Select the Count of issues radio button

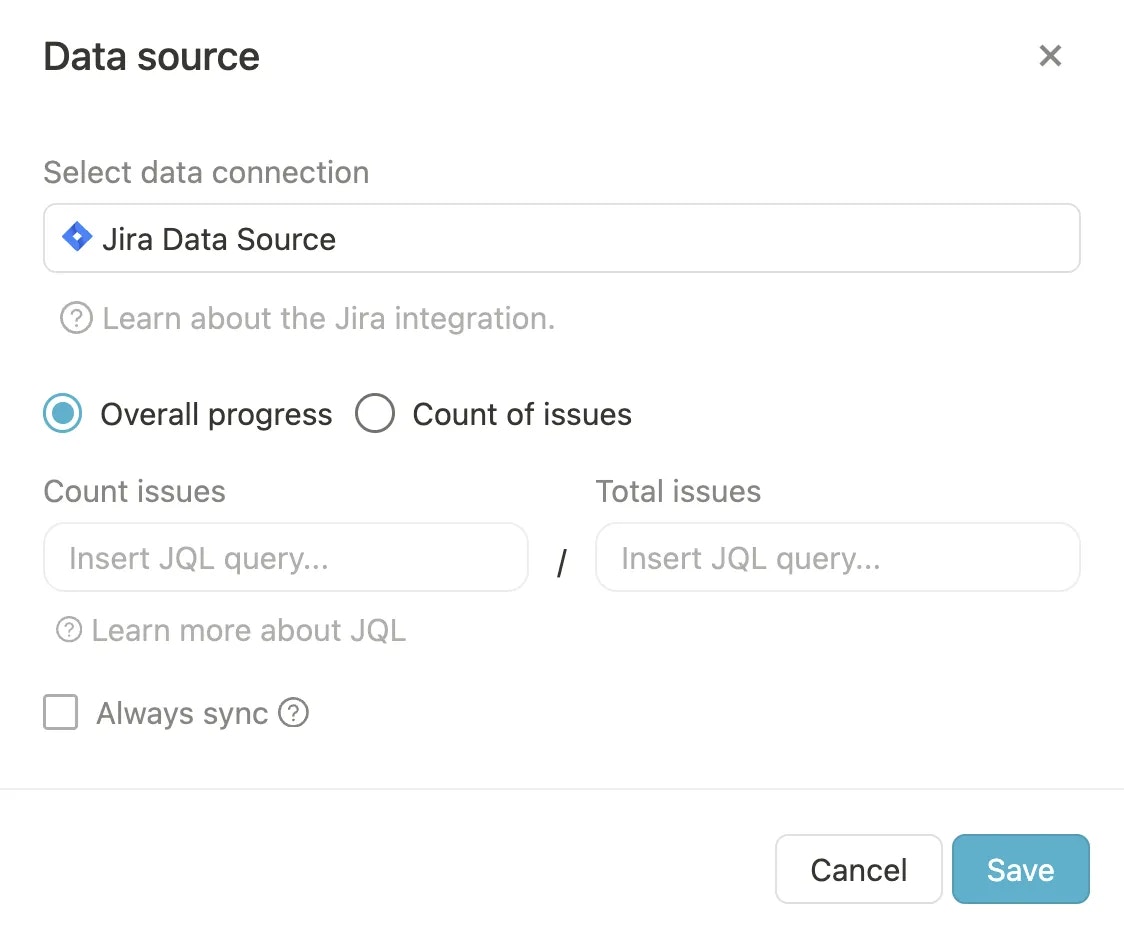coord(375,414)
